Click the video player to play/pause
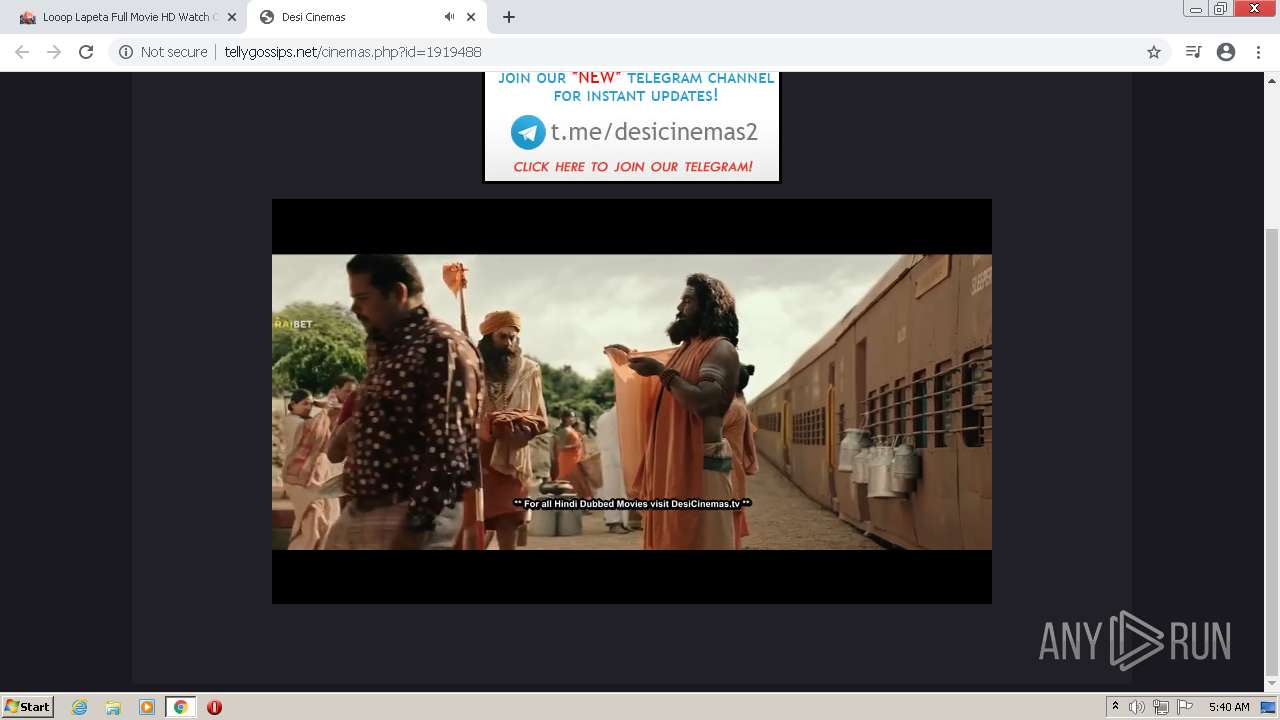The height and width of the screenshot is (720, 1280). [632, 401]
